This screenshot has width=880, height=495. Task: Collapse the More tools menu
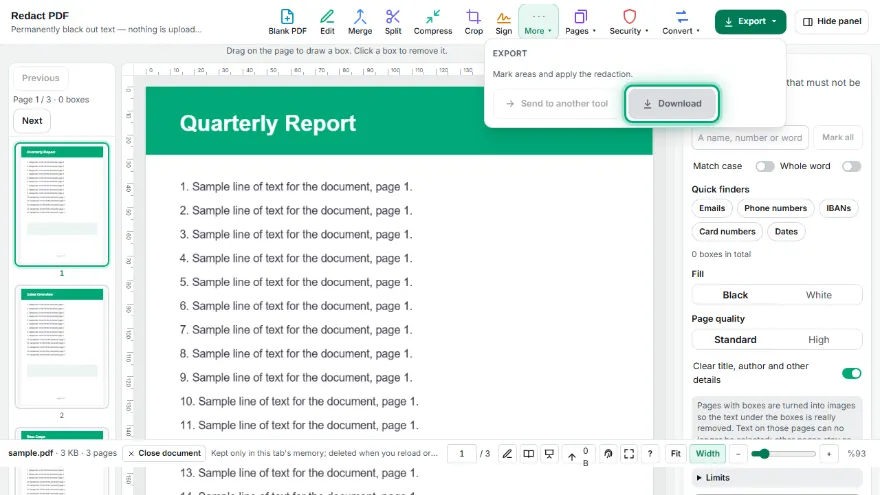point(538,22)
